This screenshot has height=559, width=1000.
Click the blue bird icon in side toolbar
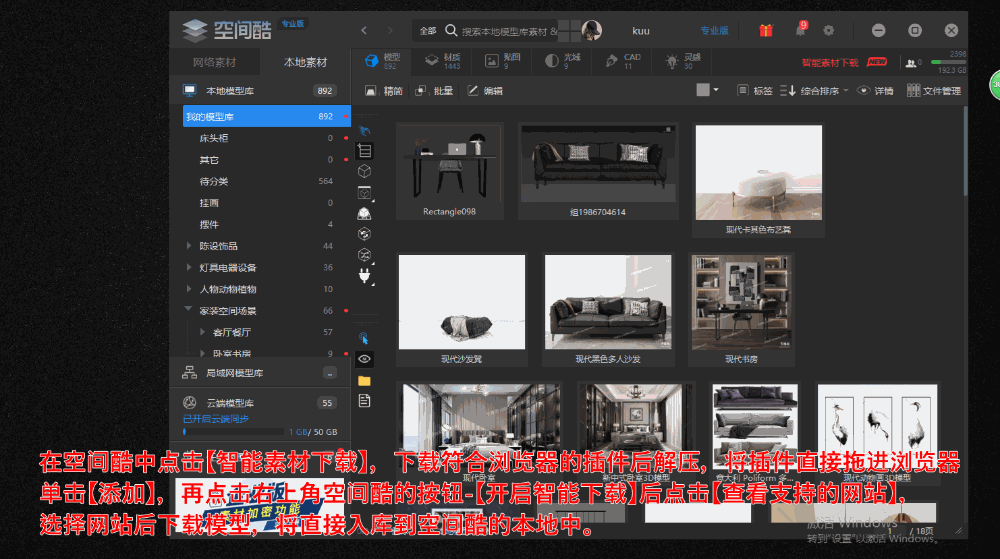pyautogui.click(x=364, y=130)
